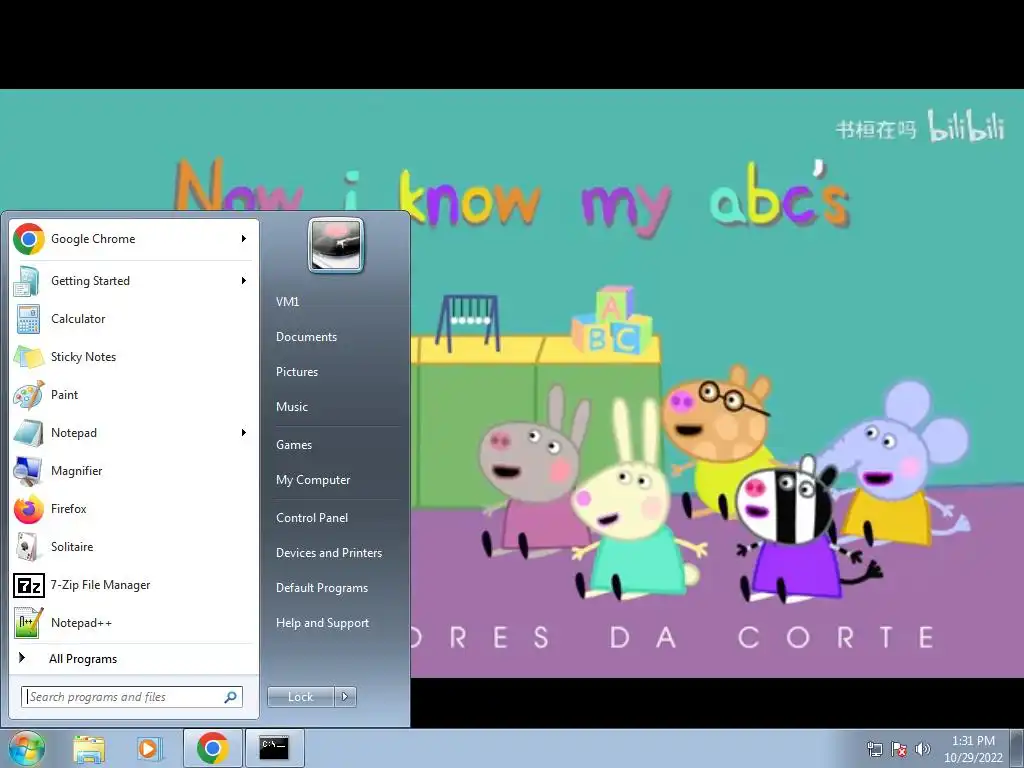Click the taskbar clock and date
The height and width of the screenshot is (768, 1024).
(x=973, y=749)
